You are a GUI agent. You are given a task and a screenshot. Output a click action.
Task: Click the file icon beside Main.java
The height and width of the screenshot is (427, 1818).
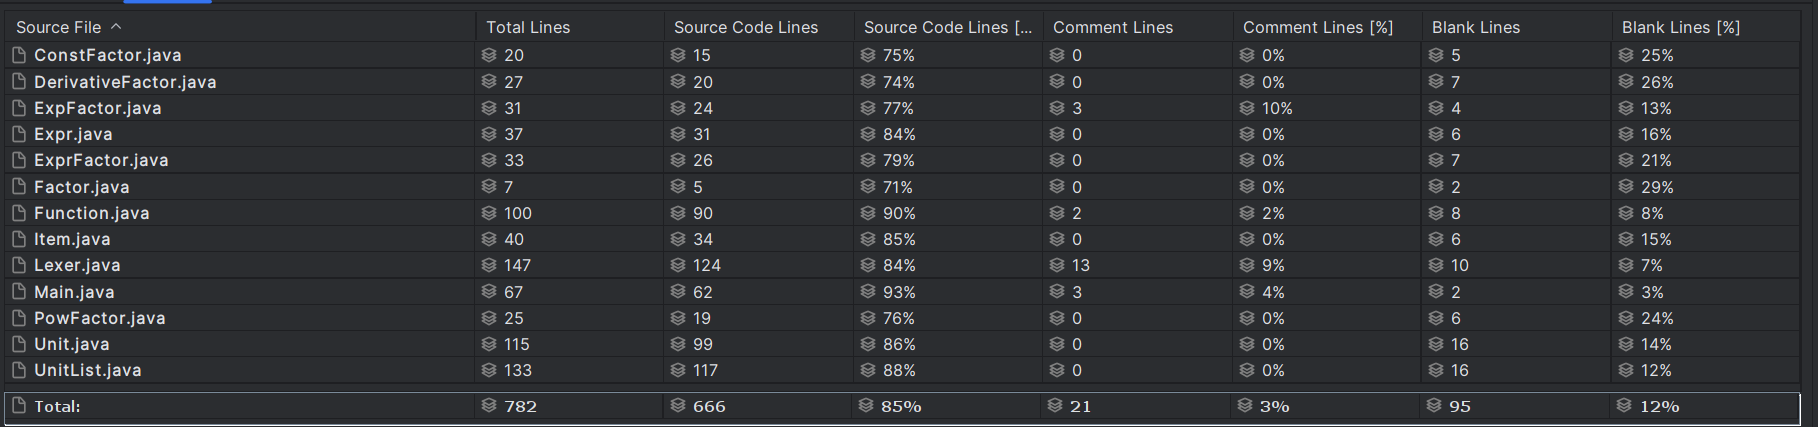[x=18, y=292]
